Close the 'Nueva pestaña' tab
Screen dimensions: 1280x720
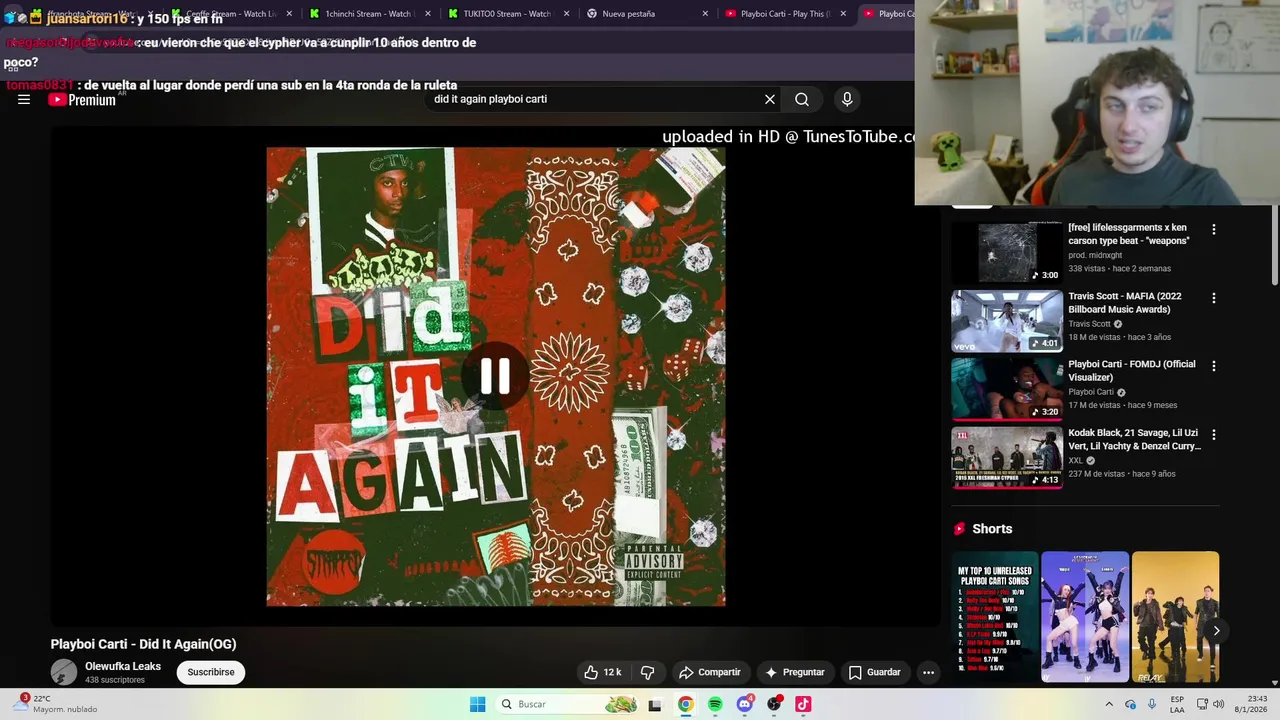[705, 14]
